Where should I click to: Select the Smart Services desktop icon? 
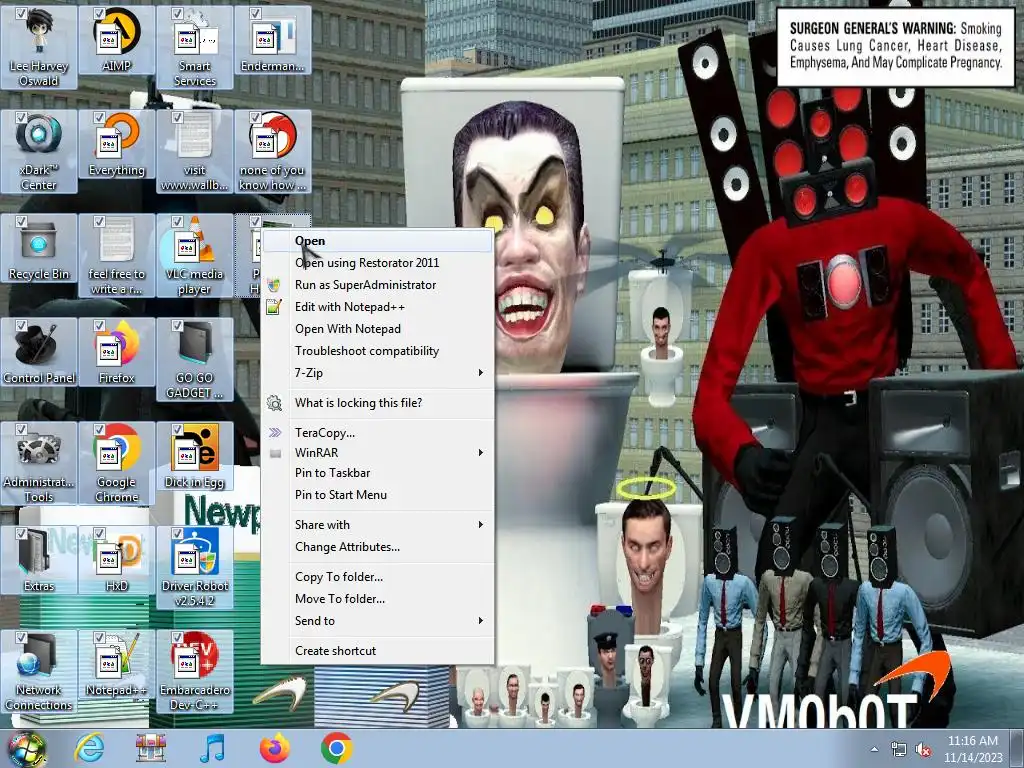[x=195, y=47]
